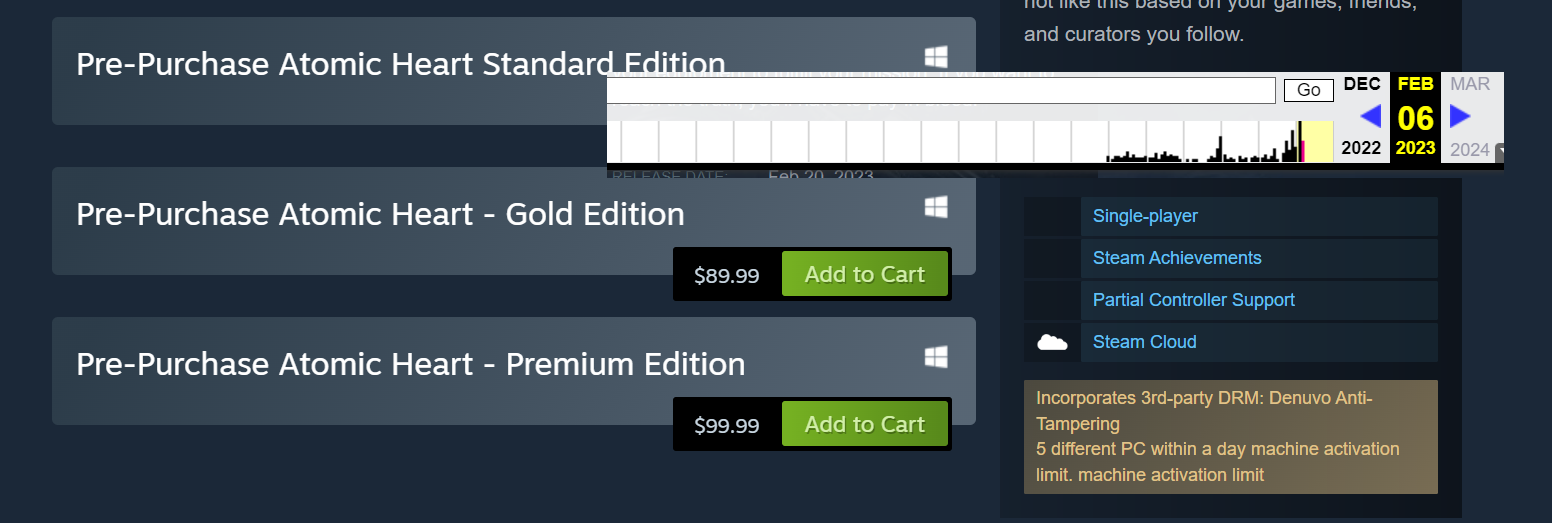Image resolution: width=1552 pixels, height=523 pixels.
Task: Add Premium Edition to cart
Action: pyautogui.click(x=864, y=424)
